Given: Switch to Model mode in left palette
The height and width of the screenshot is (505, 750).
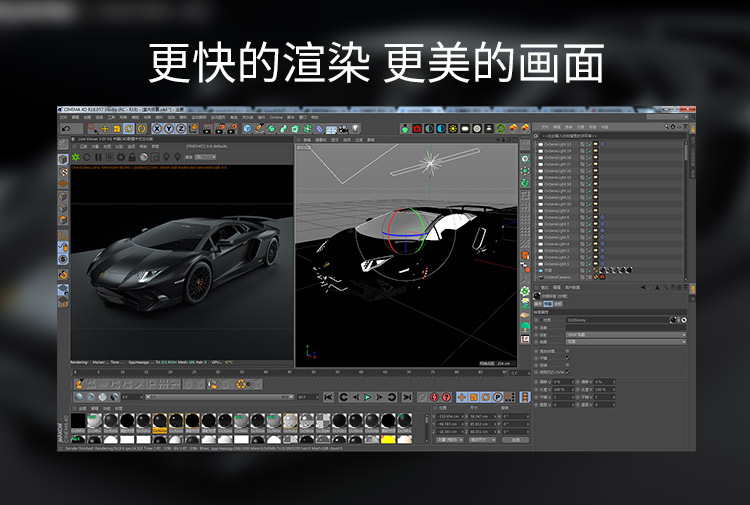Looking at the screenshot, I should [x=63, y=159].
